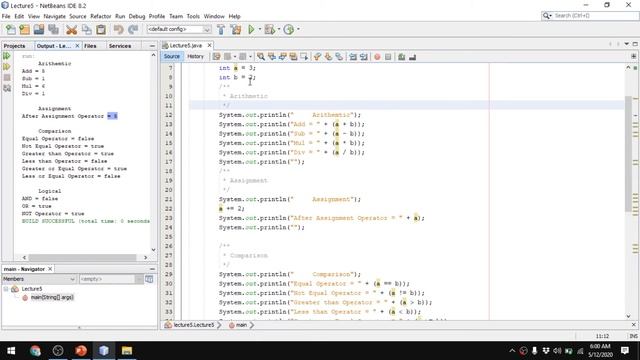Viewport: 640px width, 360px height.
Task: Toggle Rectangular Selection in editor toolbar
Action: coord(304,57)
